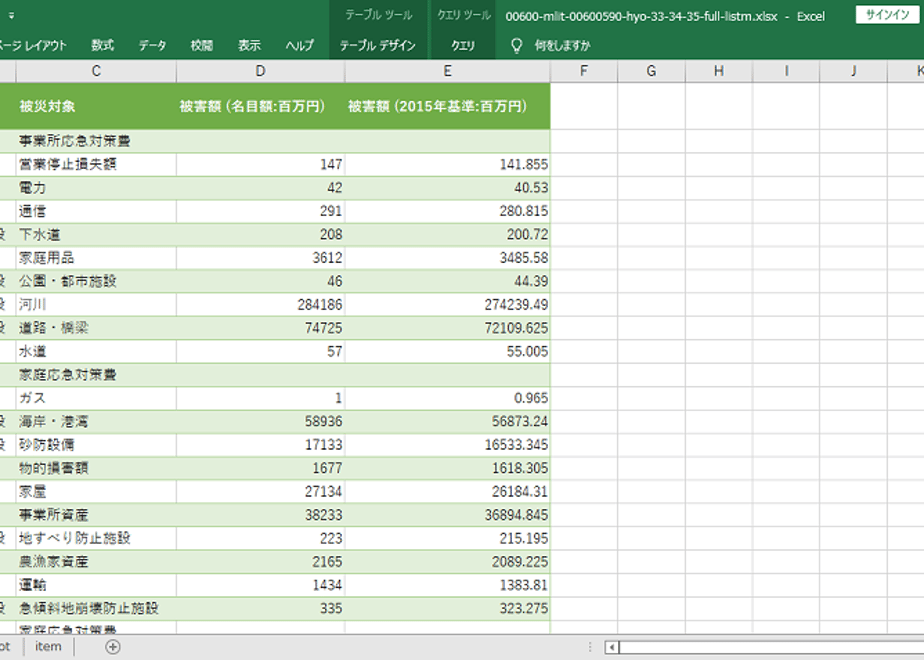Select the 公園・都市施設 cell

tap(96, 282)
